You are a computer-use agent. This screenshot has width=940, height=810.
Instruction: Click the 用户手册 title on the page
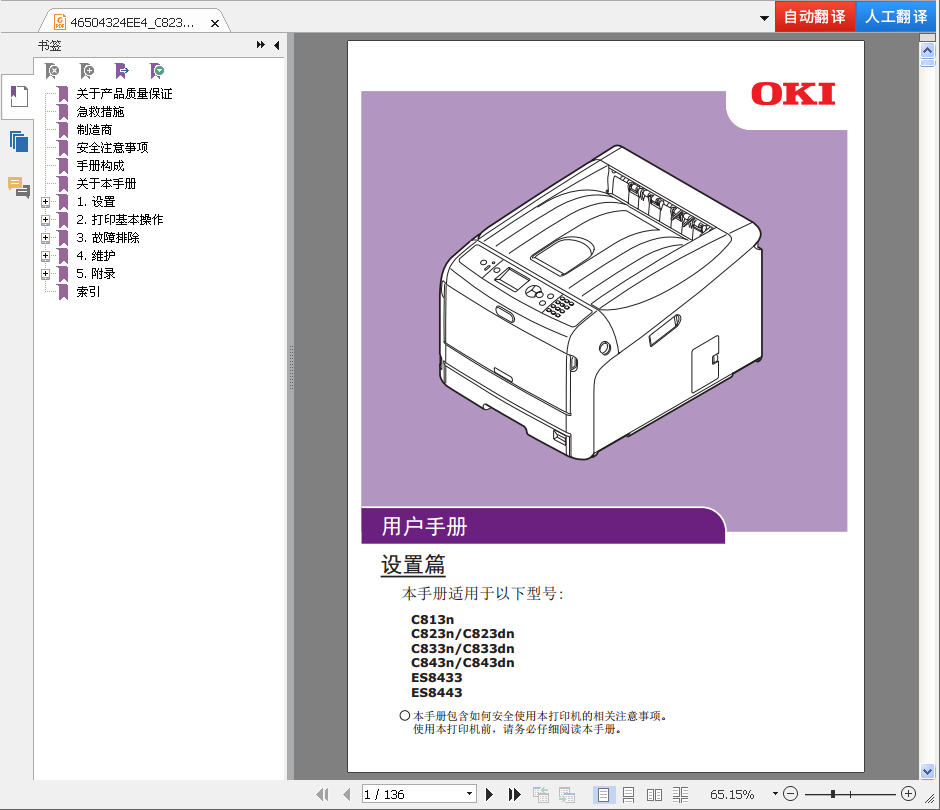tap(424, 526)
